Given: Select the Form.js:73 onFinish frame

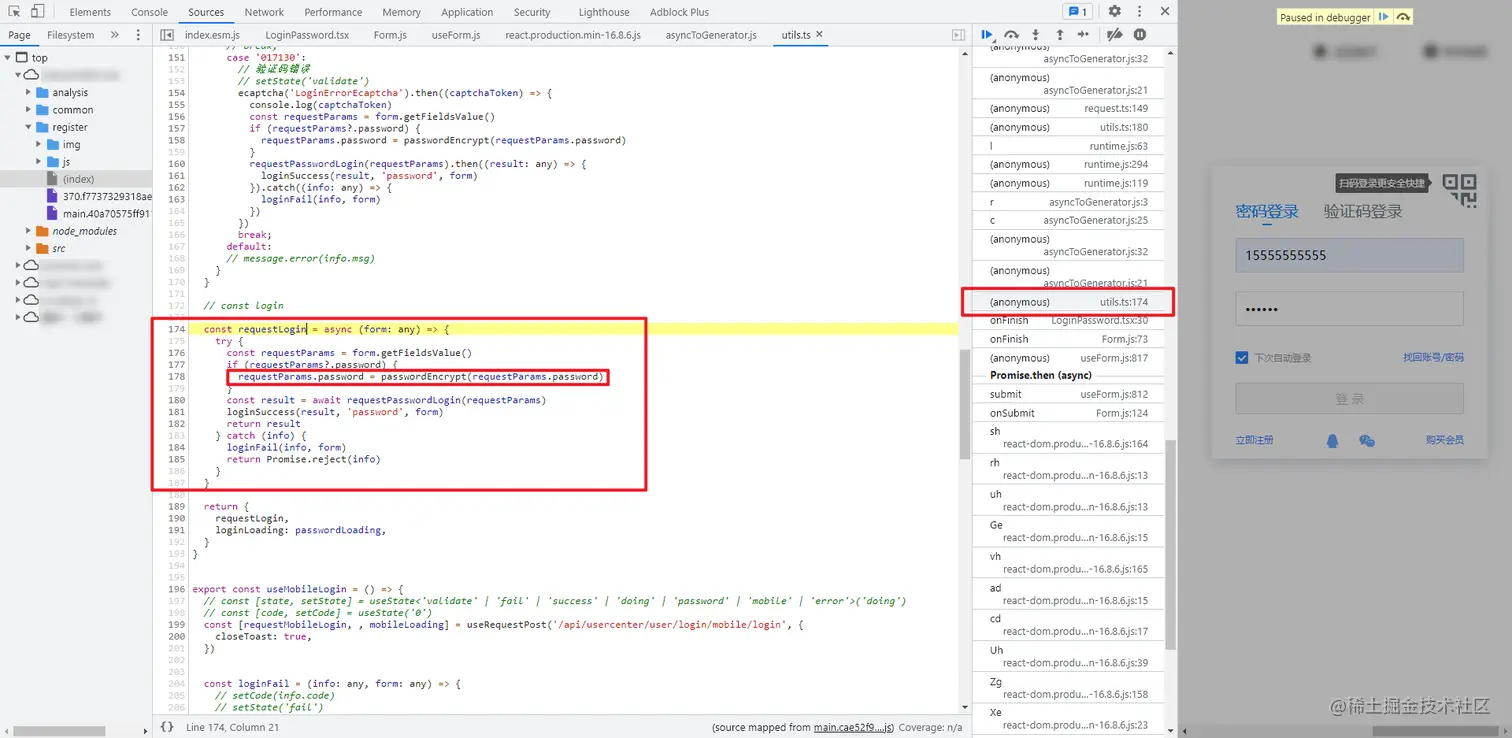Looking at the screenshot, I should [x=1067, y=339].
